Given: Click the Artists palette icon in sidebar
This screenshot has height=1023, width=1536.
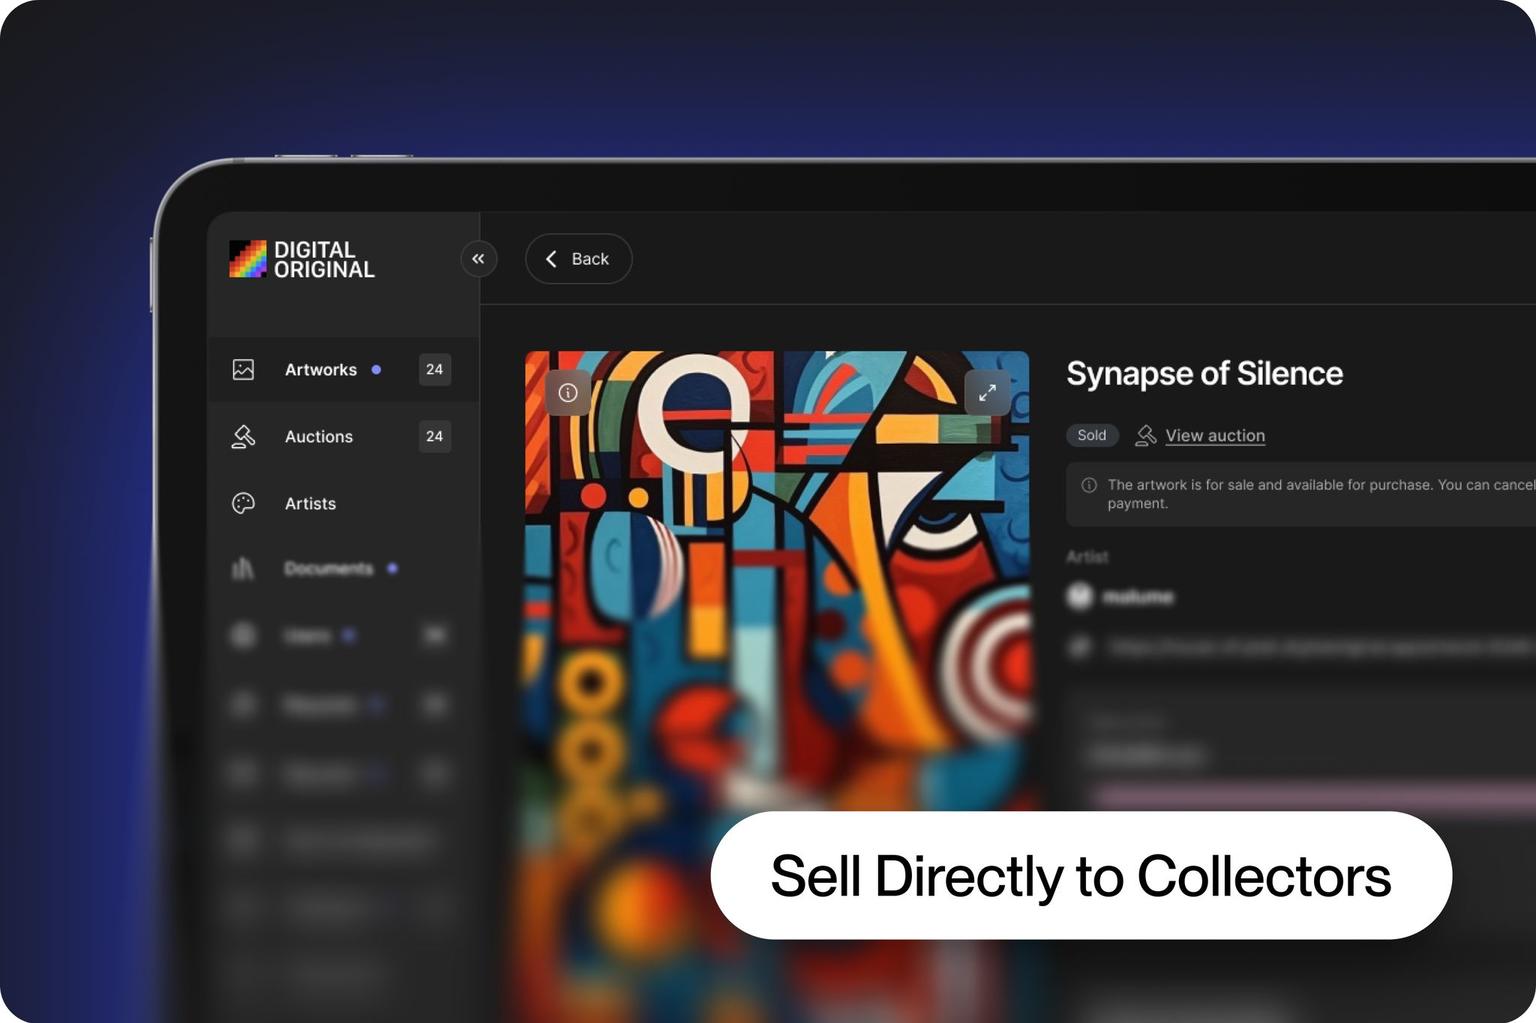Looking at the screenshot, I should tap(243, 504).
